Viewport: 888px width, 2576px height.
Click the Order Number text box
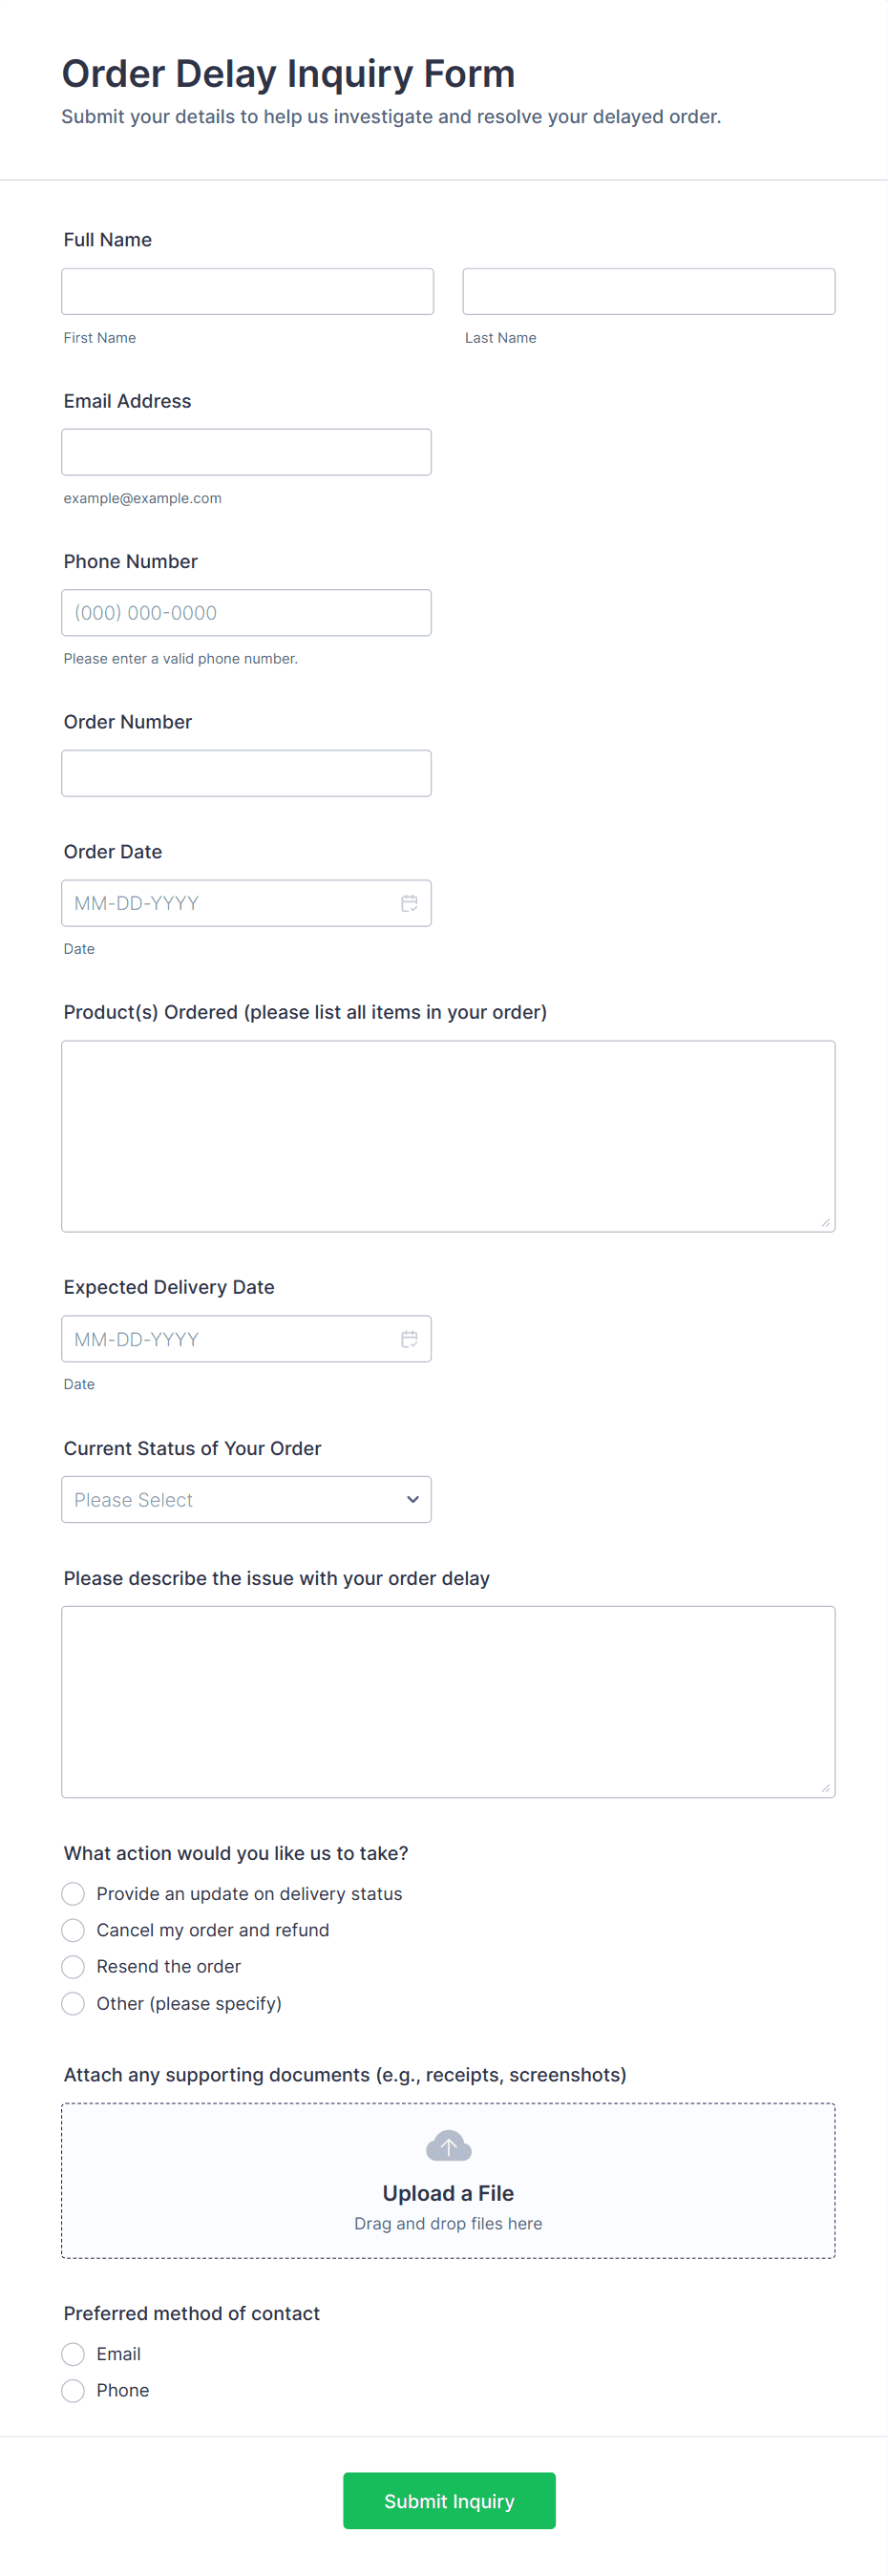[246, 774]
